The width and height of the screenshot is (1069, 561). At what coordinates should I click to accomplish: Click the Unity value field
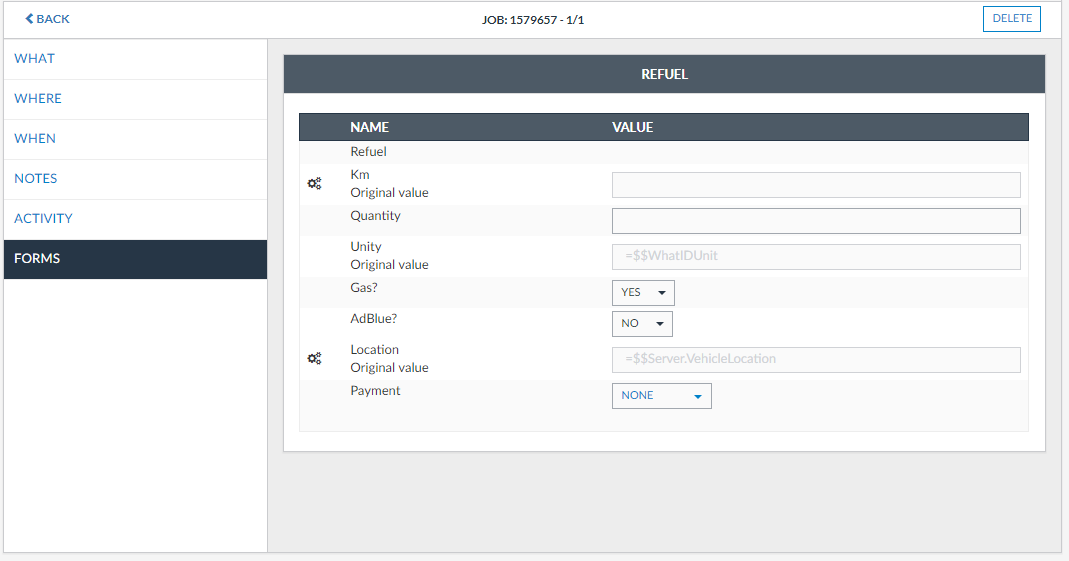(x=815, y=257)
